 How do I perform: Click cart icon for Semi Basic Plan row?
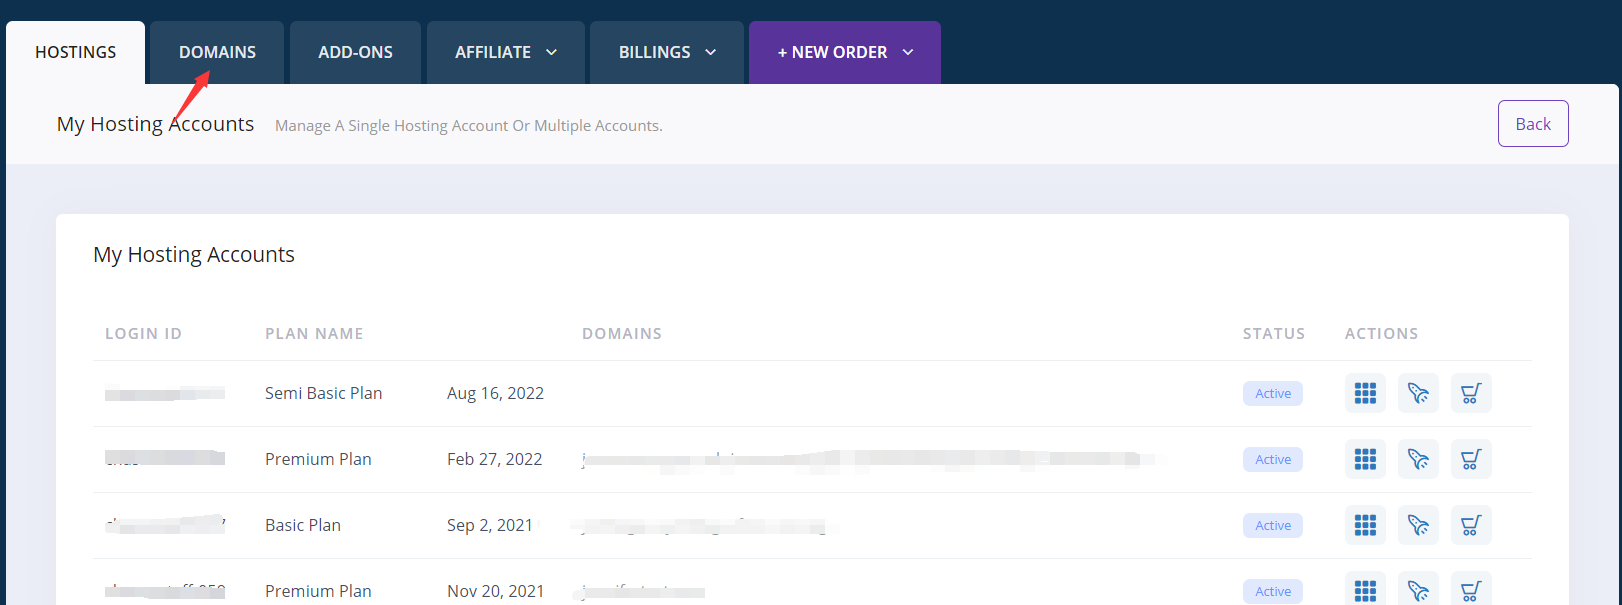(x=1471, y=393)
